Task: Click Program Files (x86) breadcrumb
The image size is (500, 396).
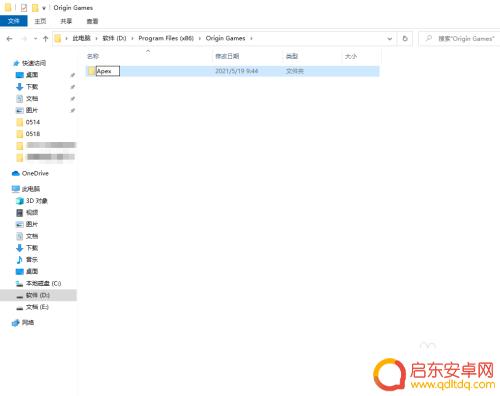Action: coord(166,38)
